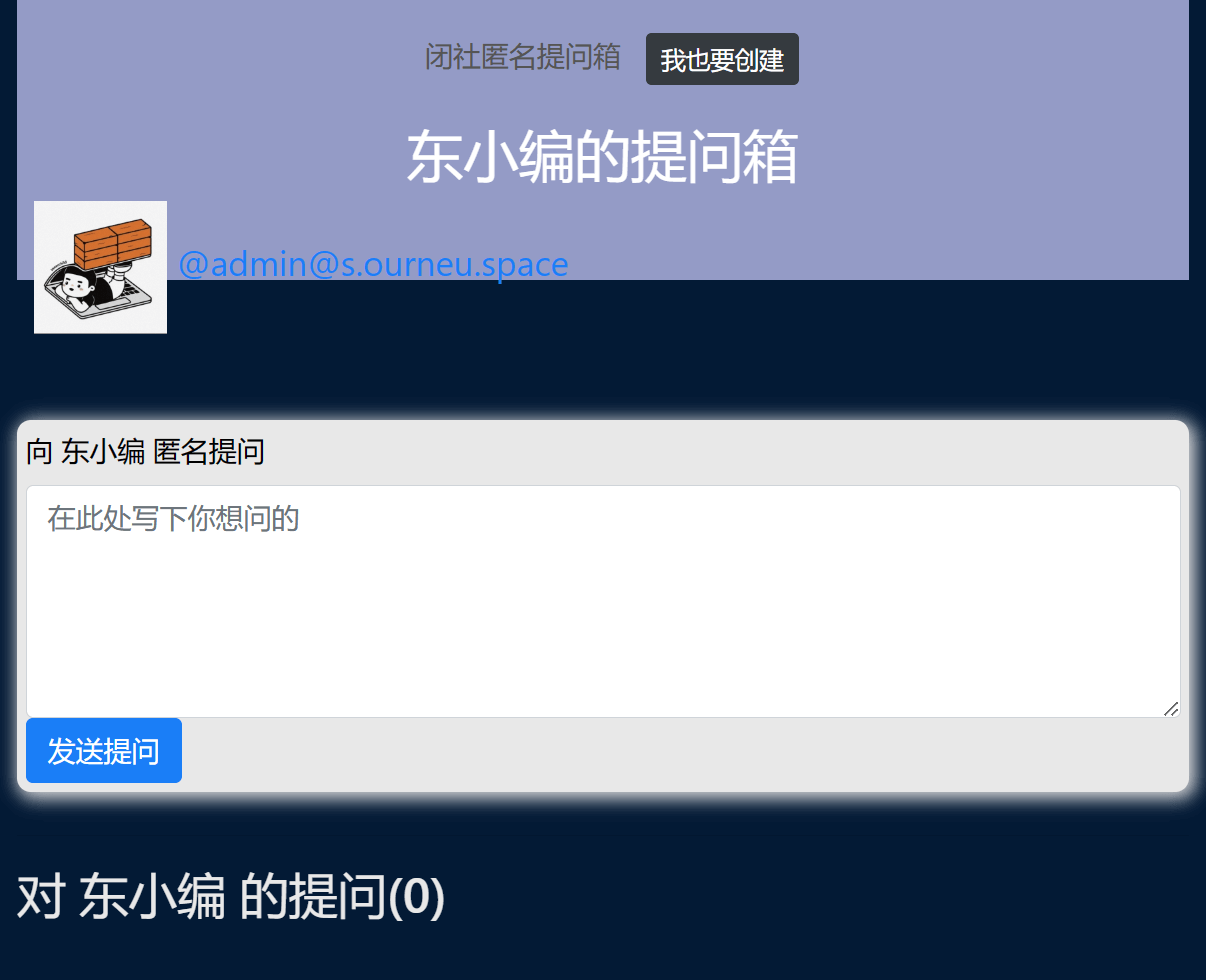Click the 我也要创建 button
The image size is (1206, 980).
[x=722, y=59]
